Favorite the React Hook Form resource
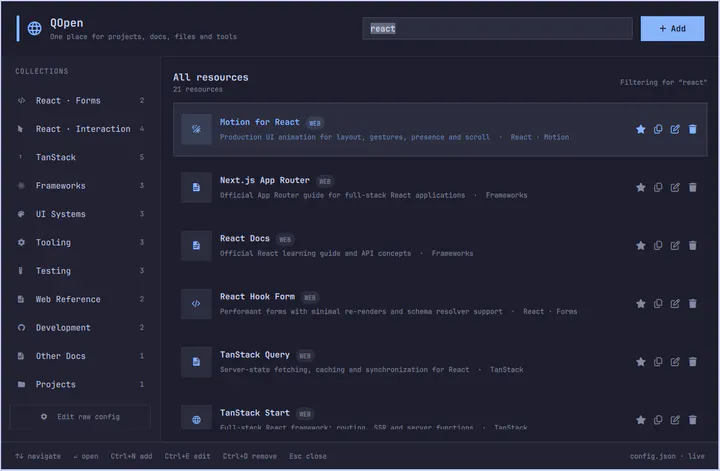720x471 pixels. coord(641,303)
